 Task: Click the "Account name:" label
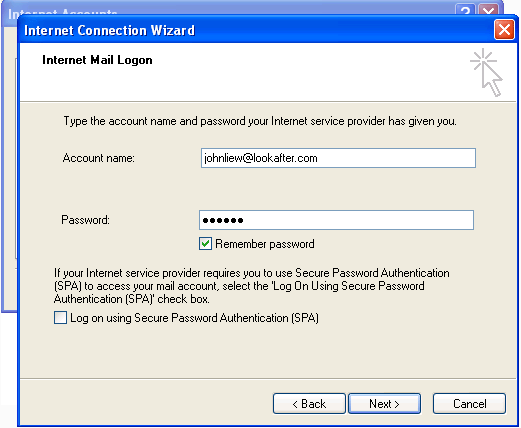(99, 158)
